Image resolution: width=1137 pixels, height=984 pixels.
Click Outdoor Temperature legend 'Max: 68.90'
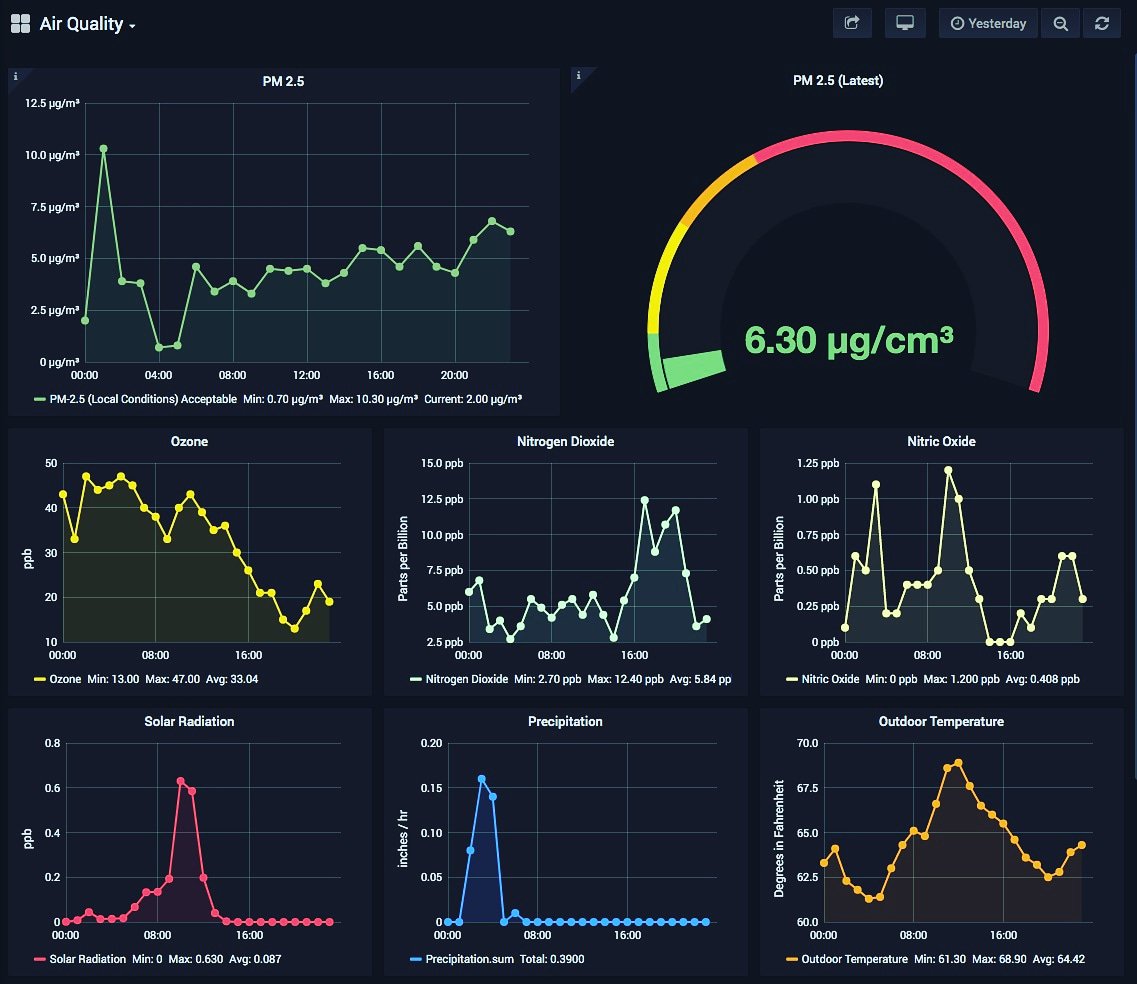999,959
